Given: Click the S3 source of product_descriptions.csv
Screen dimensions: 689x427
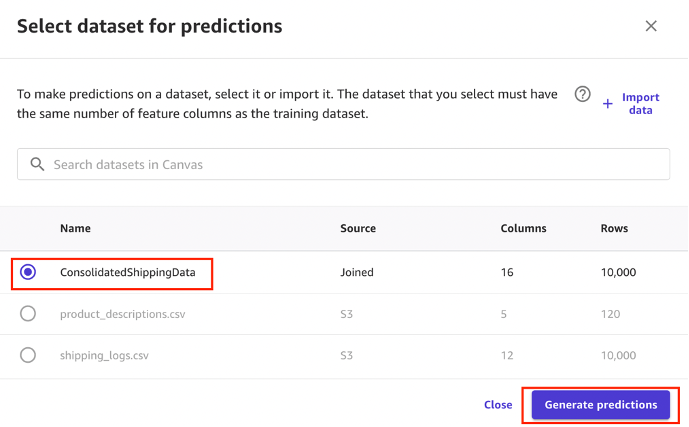Looking at the screenshot, I should pyautogui.click(x=348, y=314).
